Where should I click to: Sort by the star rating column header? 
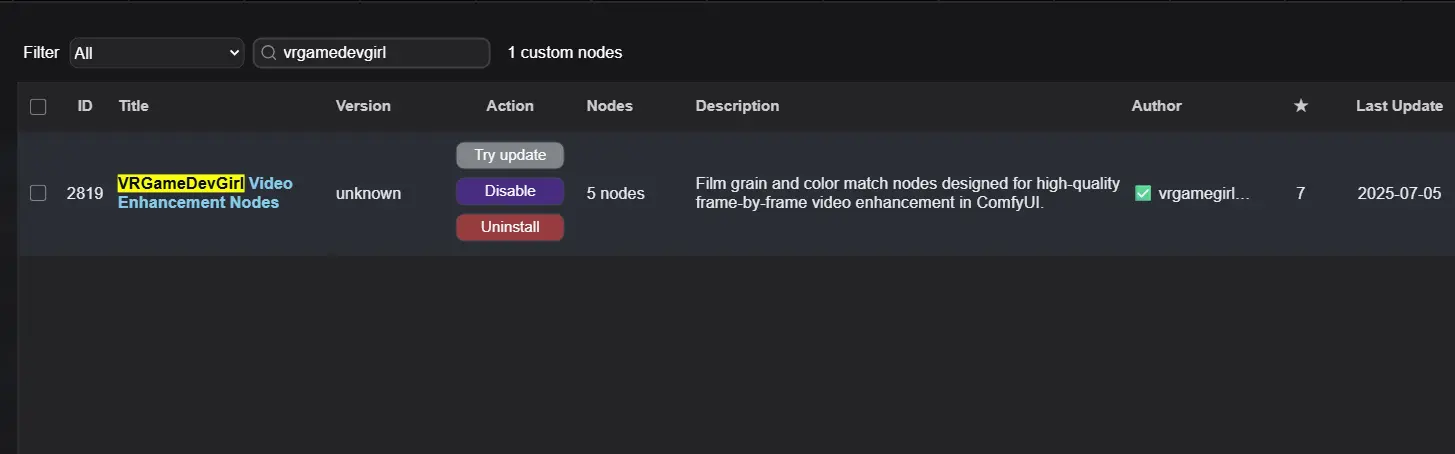[1300, 106]
